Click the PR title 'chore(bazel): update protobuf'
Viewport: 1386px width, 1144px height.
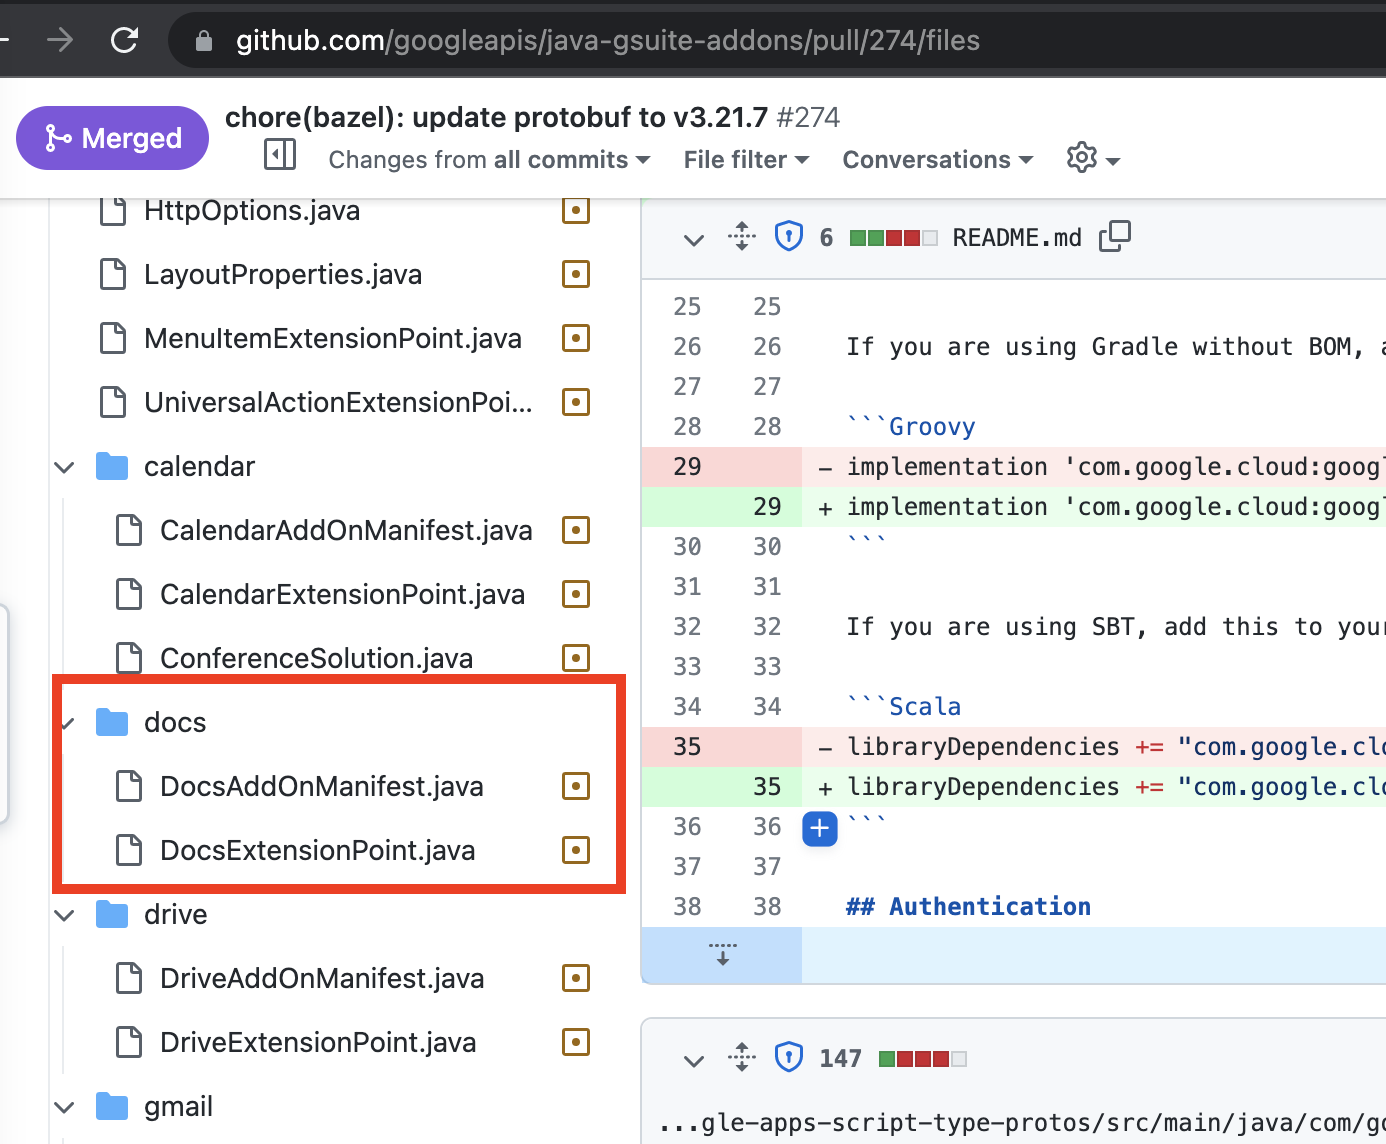click(x=496, y=118)
